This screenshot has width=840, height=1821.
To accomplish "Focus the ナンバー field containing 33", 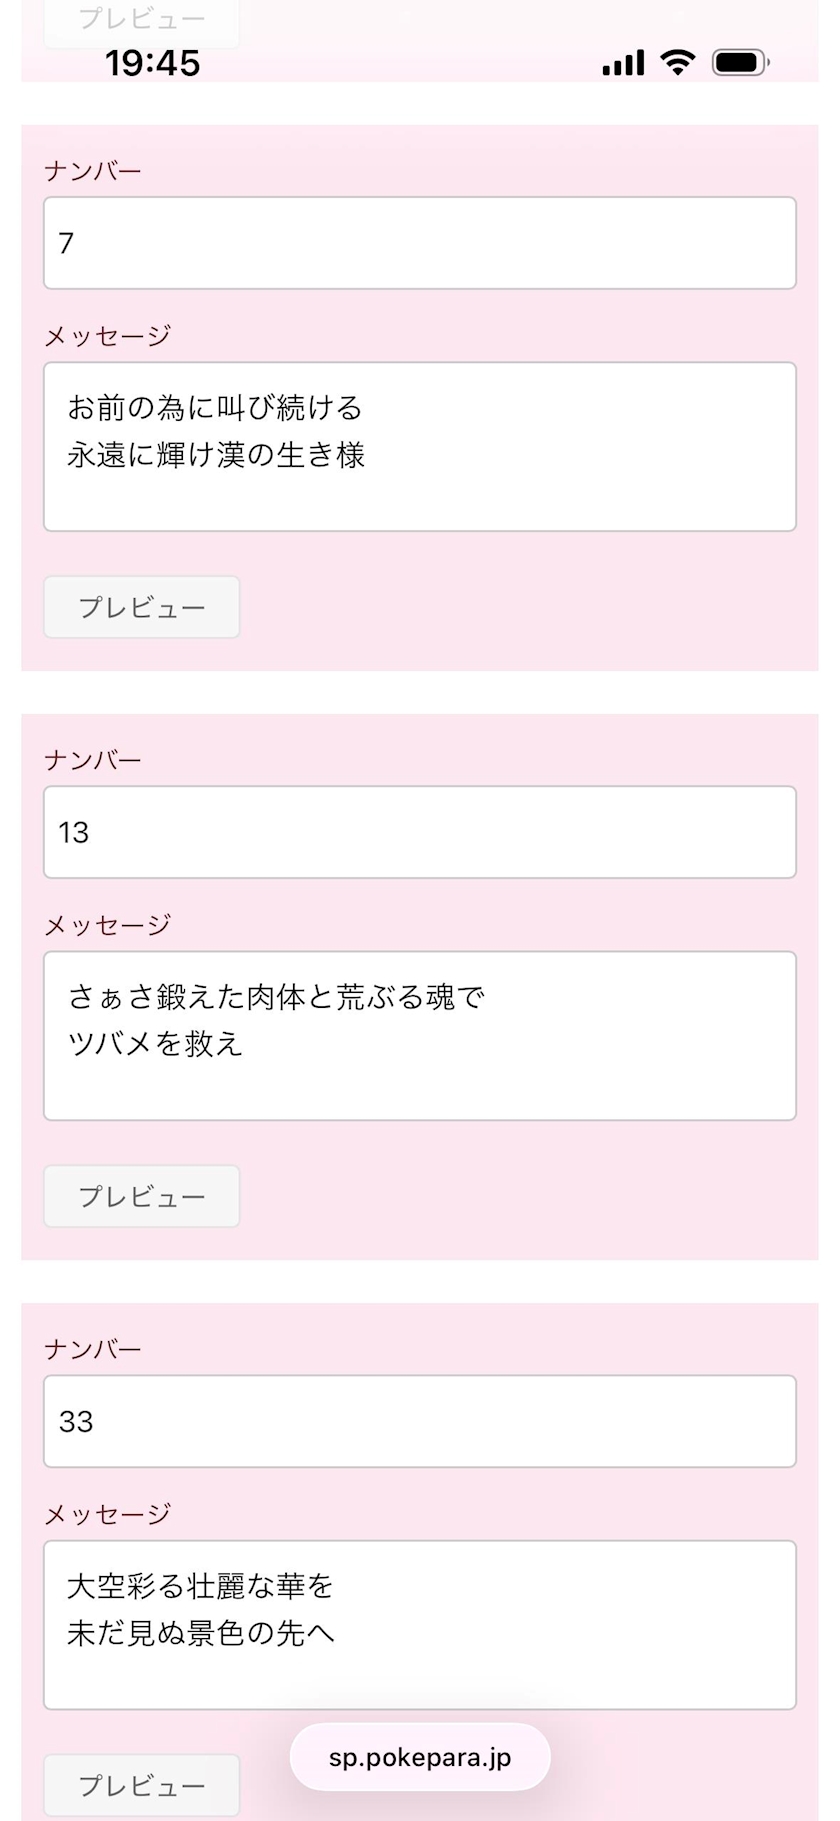I will pos(420,1421).
